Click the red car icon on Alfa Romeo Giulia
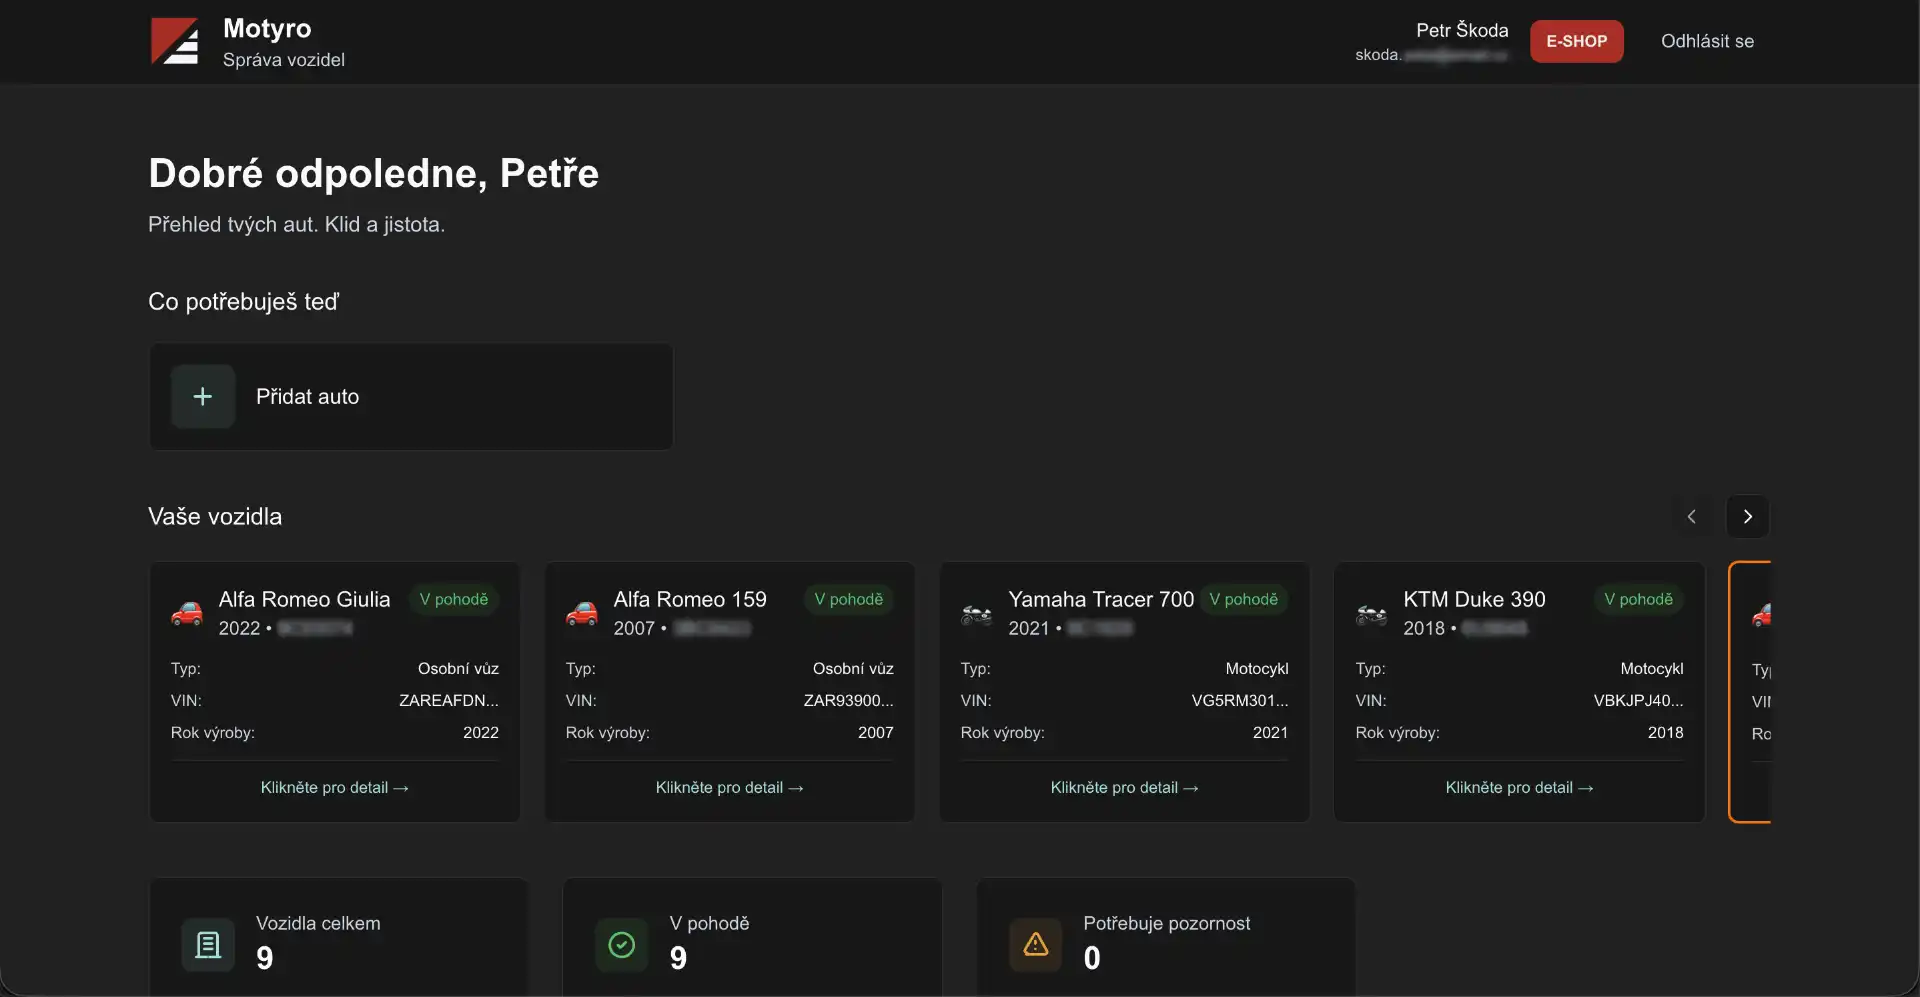The width and height of the screenshot is (1920, 997). point(187,613)
